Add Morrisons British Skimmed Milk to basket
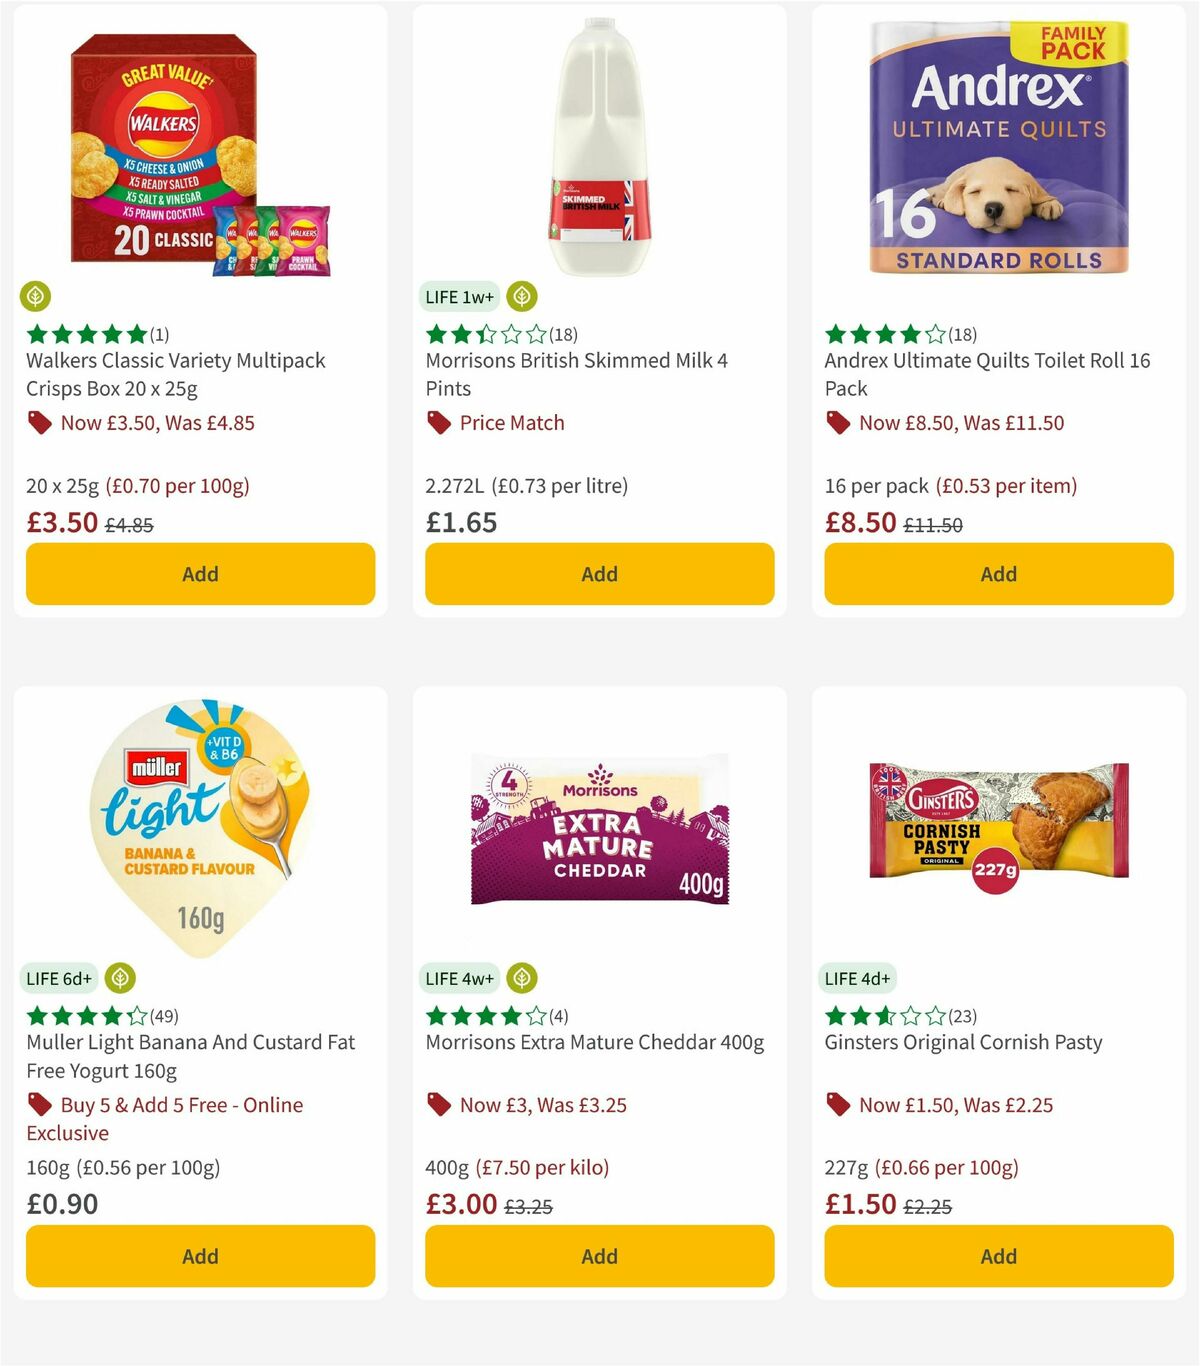Viewport: 1200px width, 1366px height. tap(599, 574)
